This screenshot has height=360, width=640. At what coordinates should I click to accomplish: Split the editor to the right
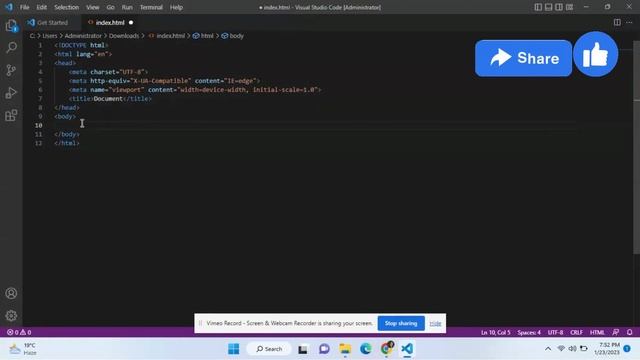[x=617, y=22]
